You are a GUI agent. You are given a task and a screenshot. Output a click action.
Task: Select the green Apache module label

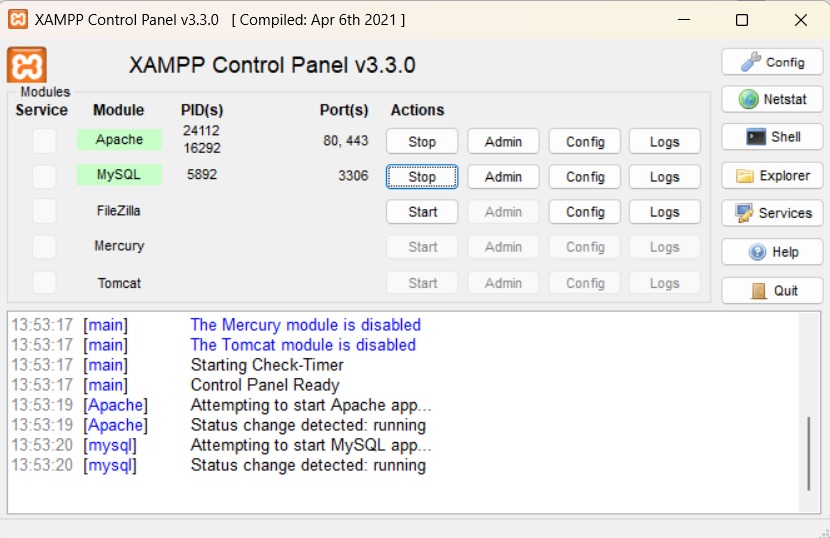pos(119,139)
